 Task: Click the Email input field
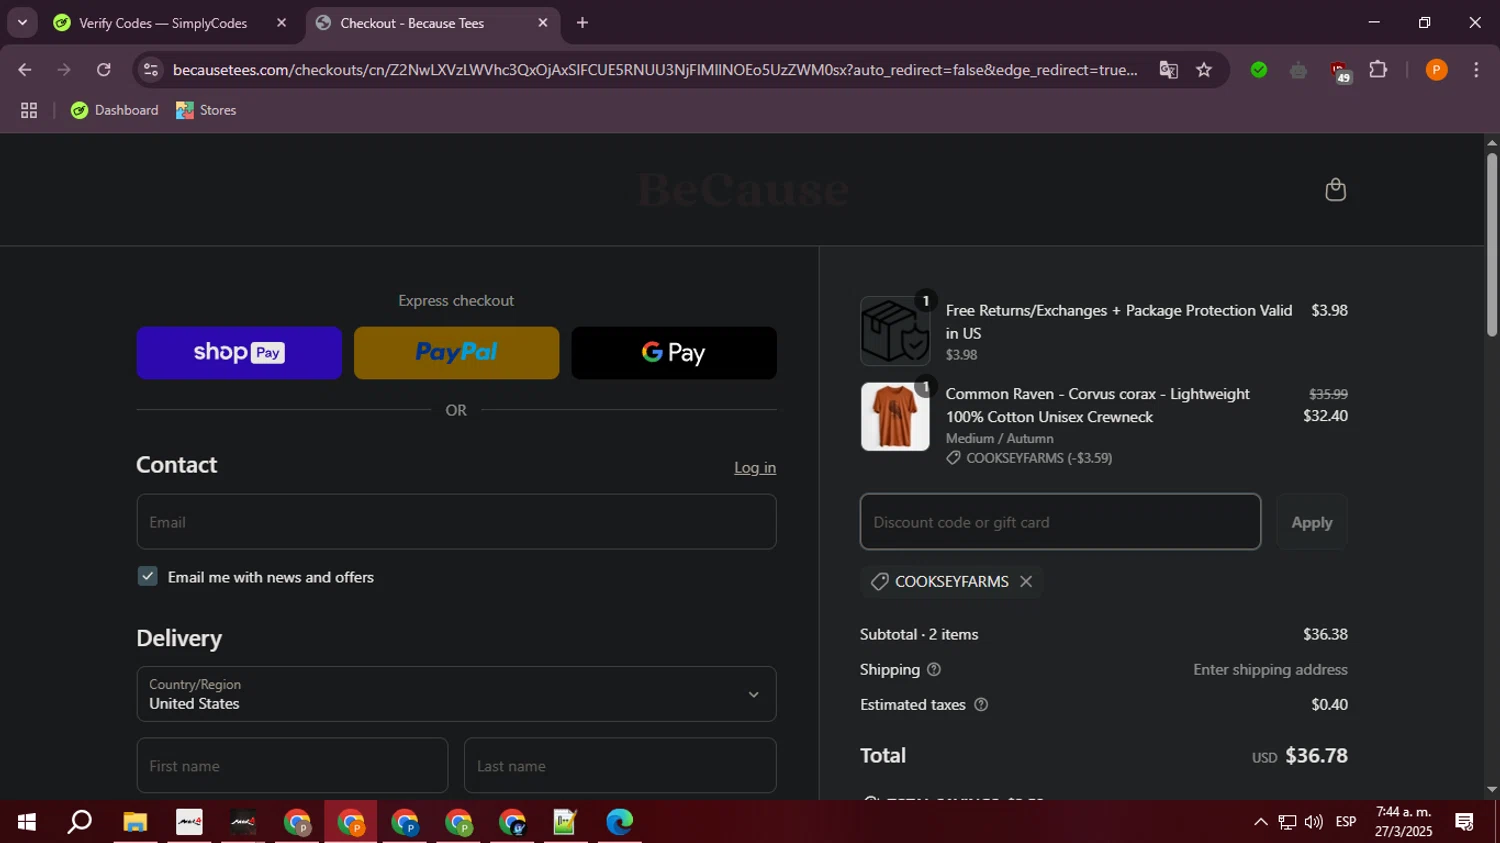point(456,522)
